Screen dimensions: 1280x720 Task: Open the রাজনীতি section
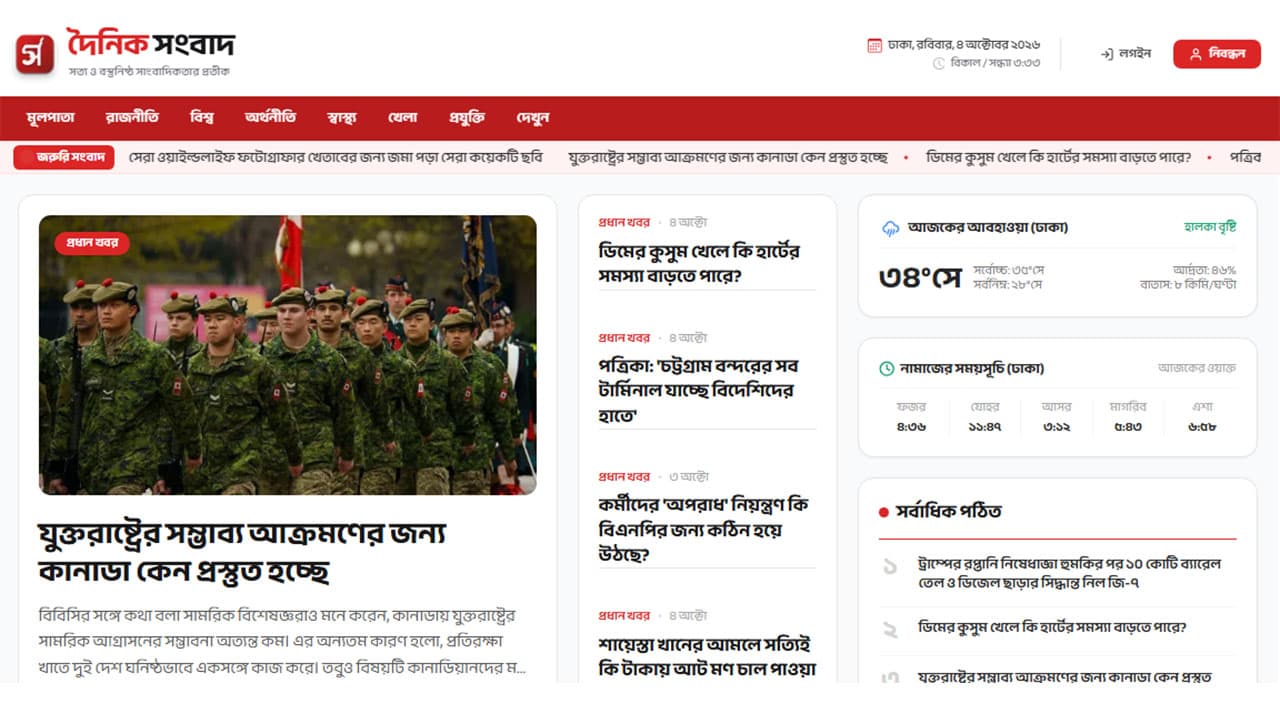(x=132, y=117)
